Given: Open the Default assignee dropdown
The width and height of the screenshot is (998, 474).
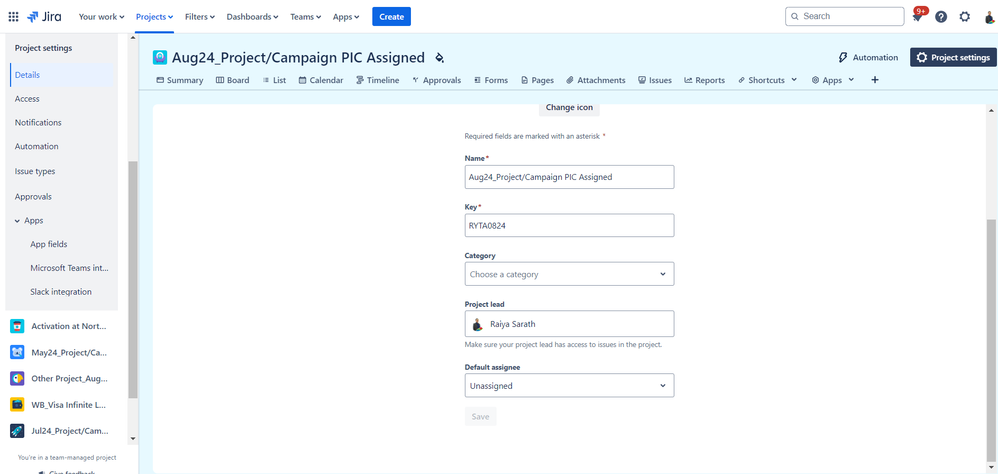Looking at the screenshot, I should click(569, 386).
